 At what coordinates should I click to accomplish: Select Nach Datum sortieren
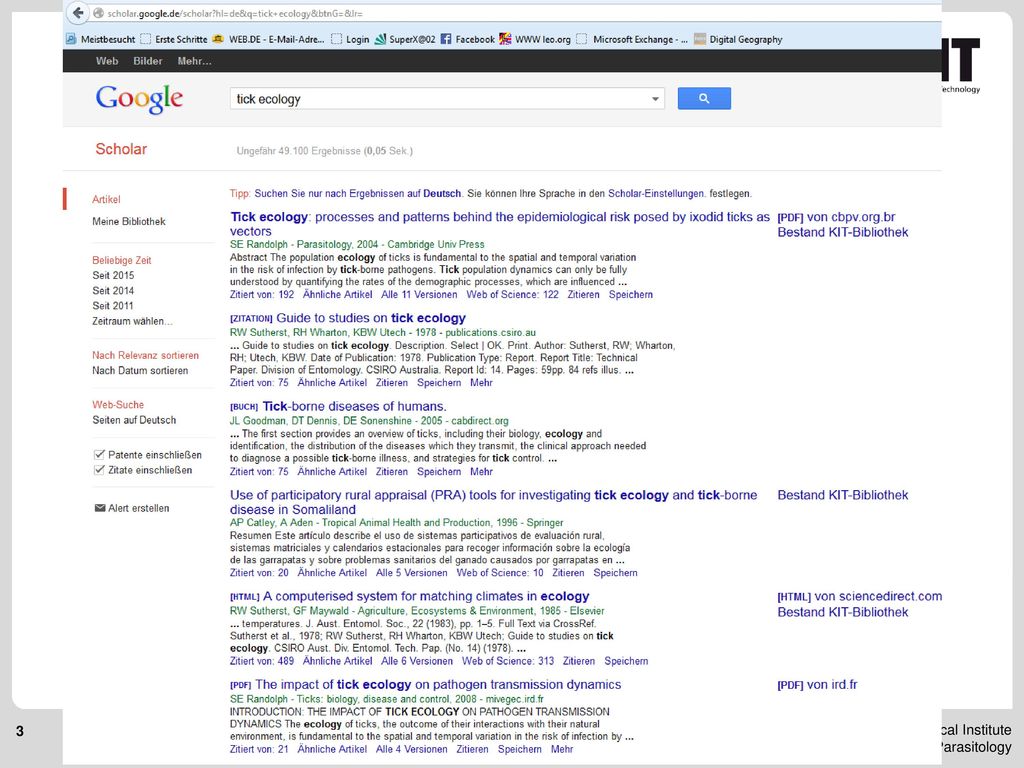pos(140,370)
